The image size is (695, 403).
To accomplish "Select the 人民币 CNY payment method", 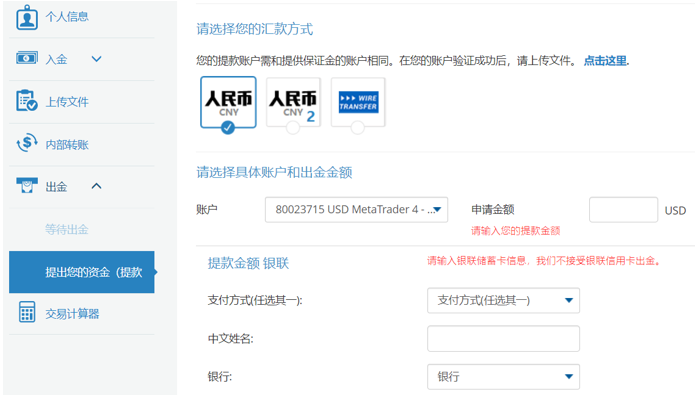I will click(x=227, y=103).
